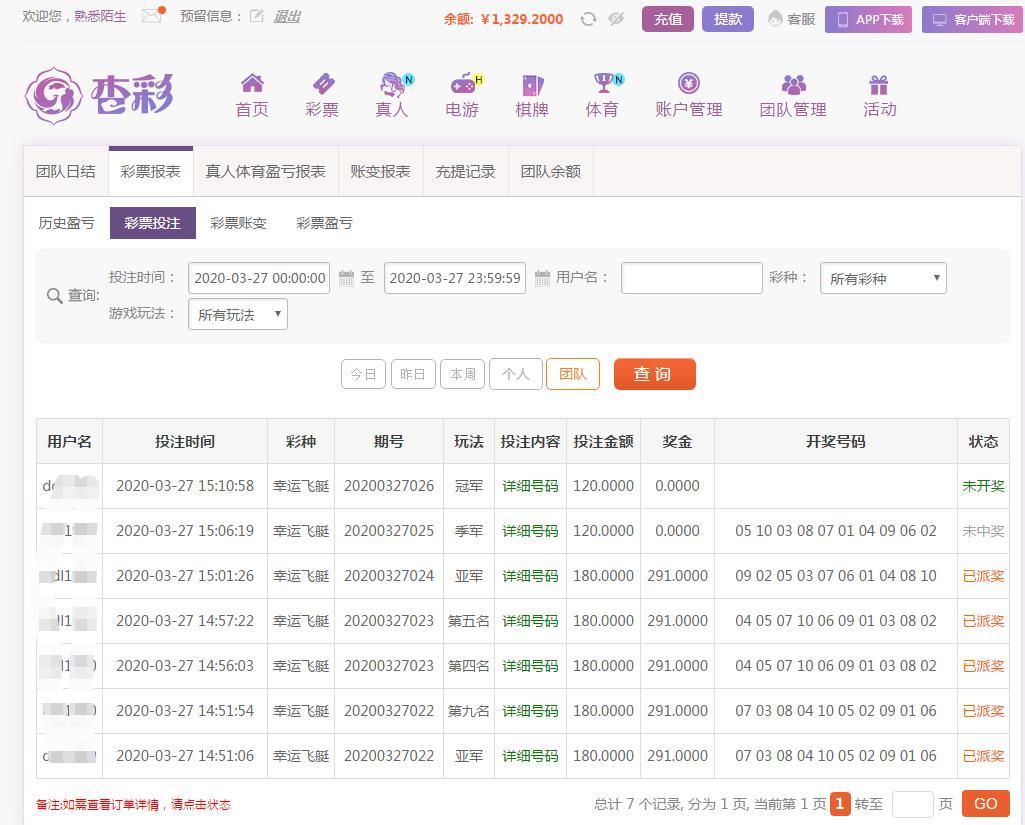1025x825 pixels.
Task: Click the 用户名 input field
Action: coord(691,278)
